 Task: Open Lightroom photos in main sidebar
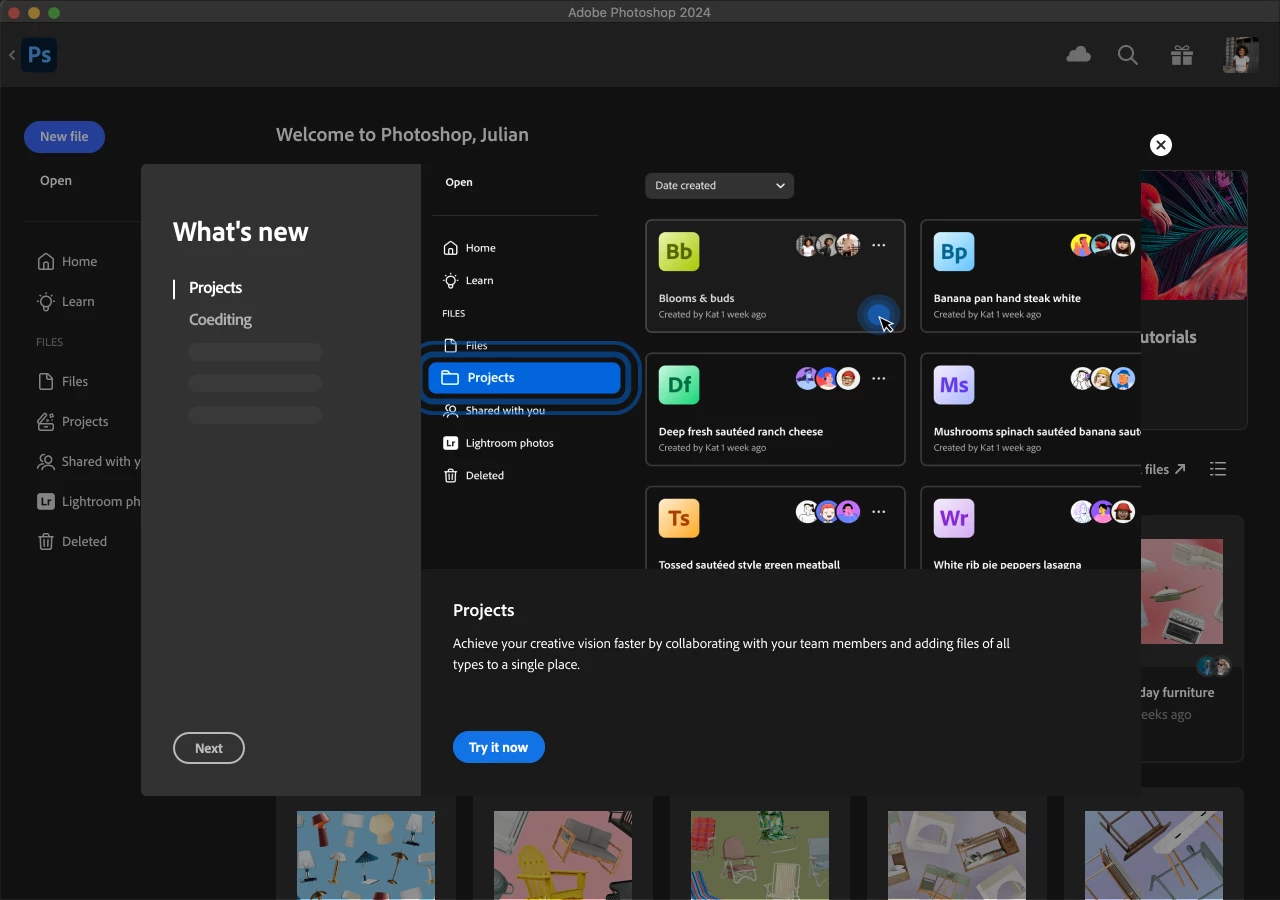88,501
